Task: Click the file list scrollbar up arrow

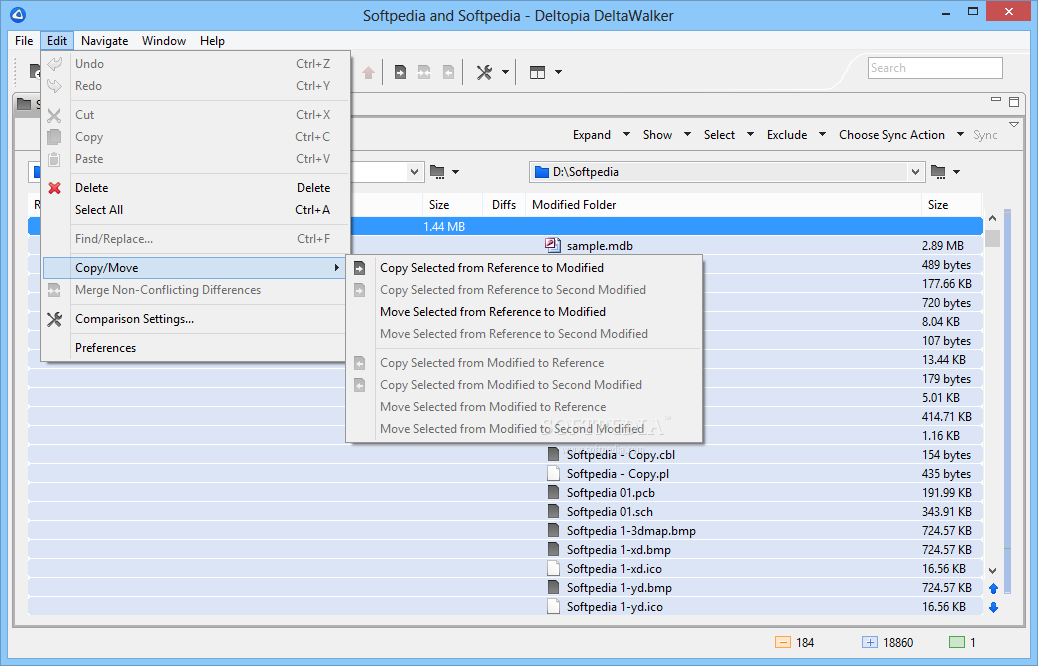Action: pyautogui.click(x=992, y=218)
